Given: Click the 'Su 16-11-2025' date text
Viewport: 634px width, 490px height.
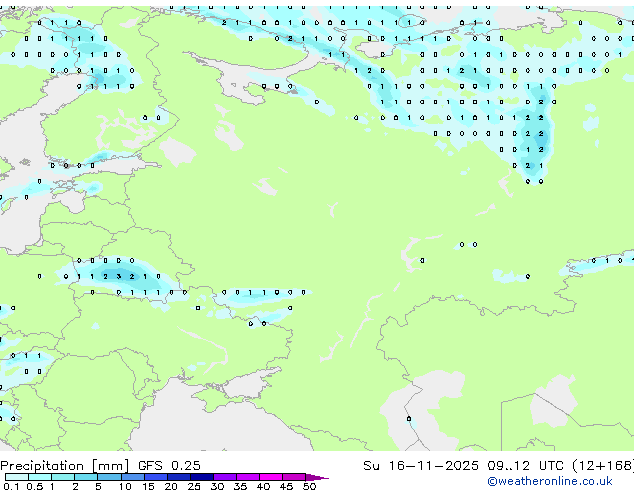Looking at the screenshot, I should coord(421,466).
